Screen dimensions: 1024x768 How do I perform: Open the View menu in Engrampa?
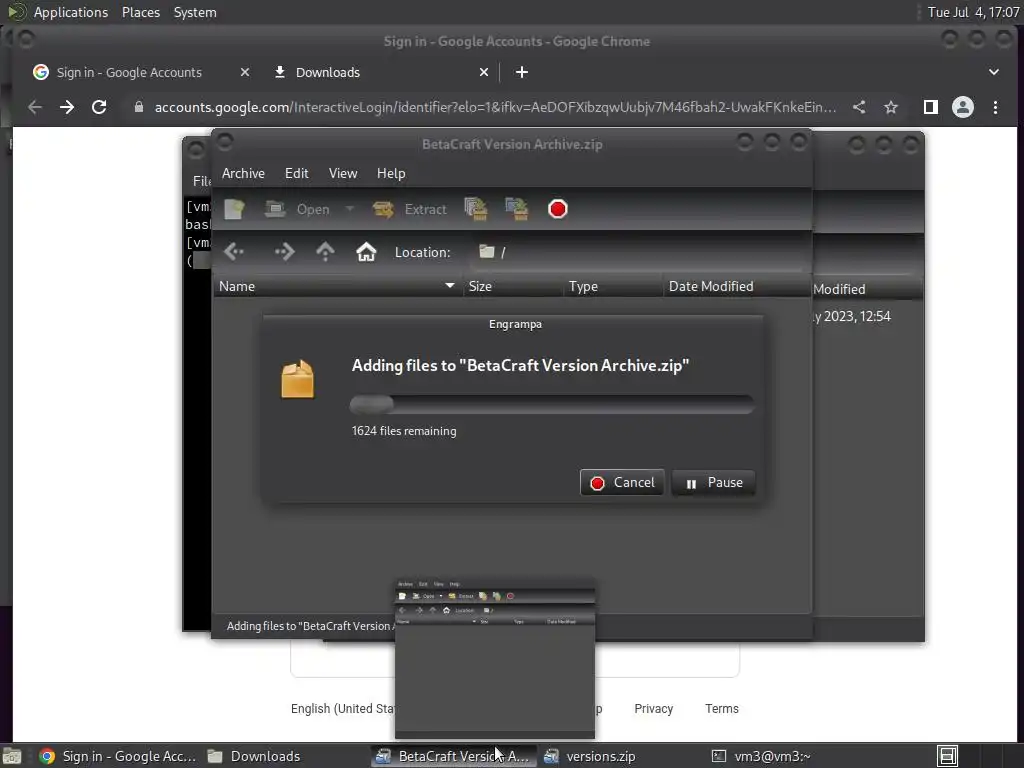(x=343, y=173)
